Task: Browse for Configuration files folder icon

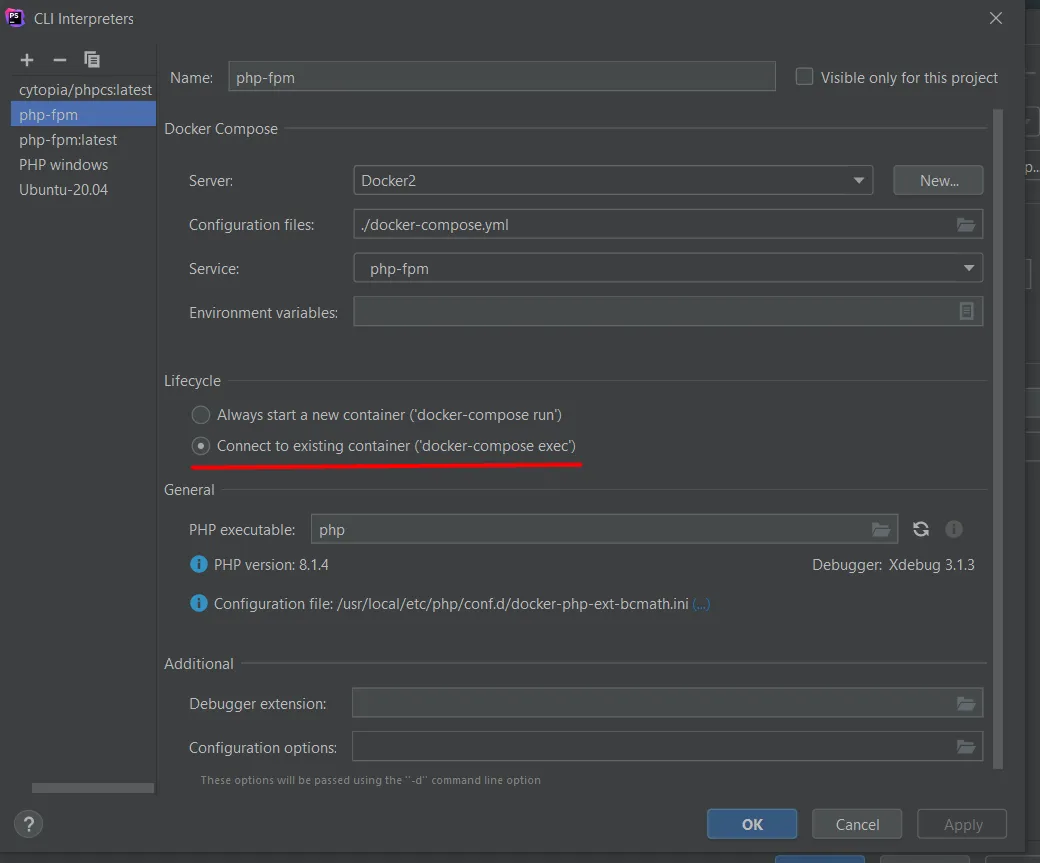Action: pos(966,225)
